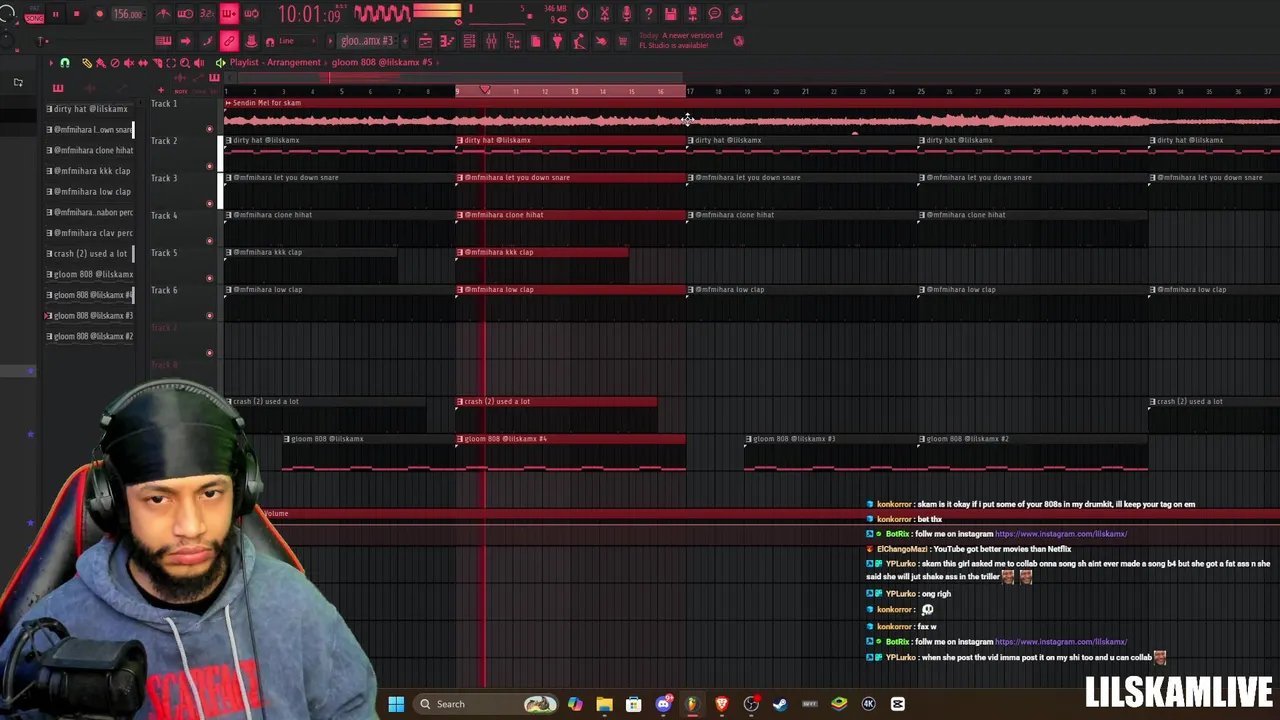The width and height of the screenshot is (1280, 720).
Task: Select @mfmihara kkk clap in picker
Action: pyautogui.click(x=90, y=171)
